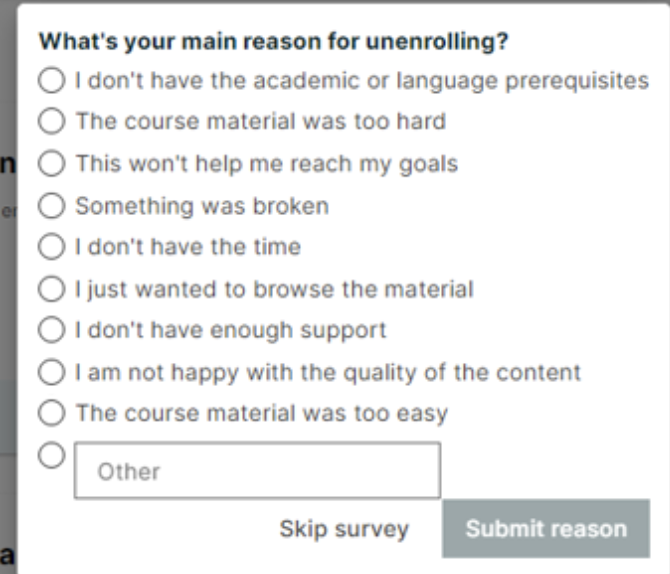670x574 pixels.
Task: Select radio for 'This won't help me reach my goals'
Action: (x=52, y=163)
